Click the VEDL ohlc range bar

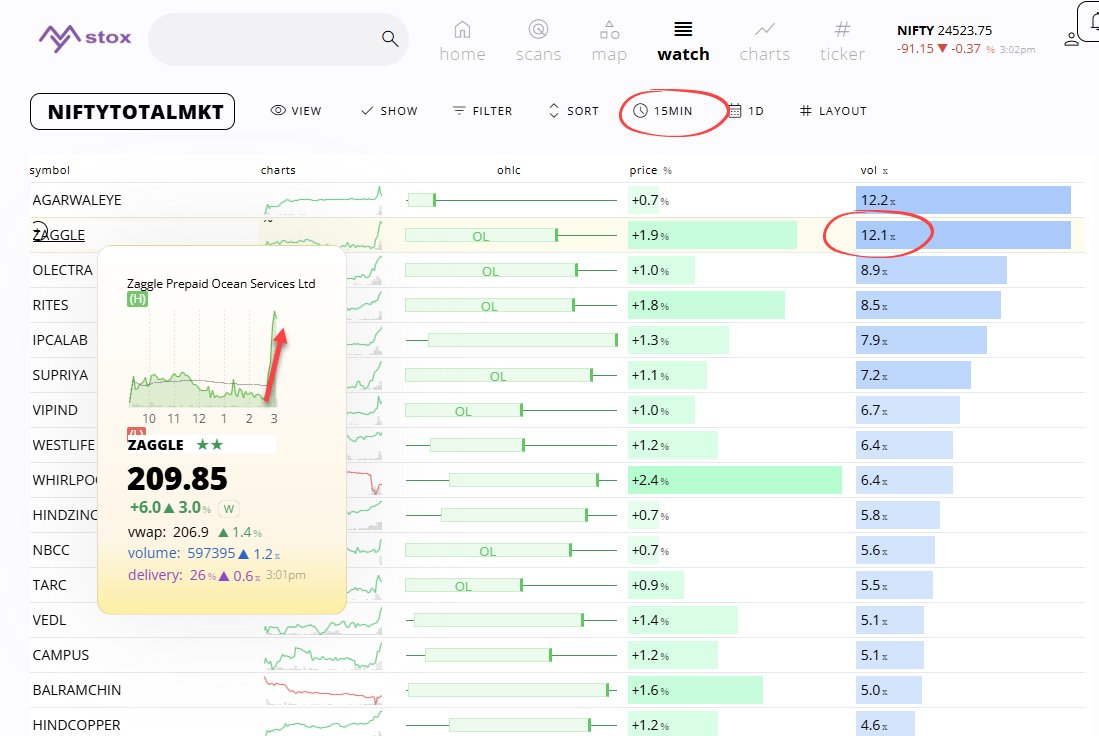point(511,620)
